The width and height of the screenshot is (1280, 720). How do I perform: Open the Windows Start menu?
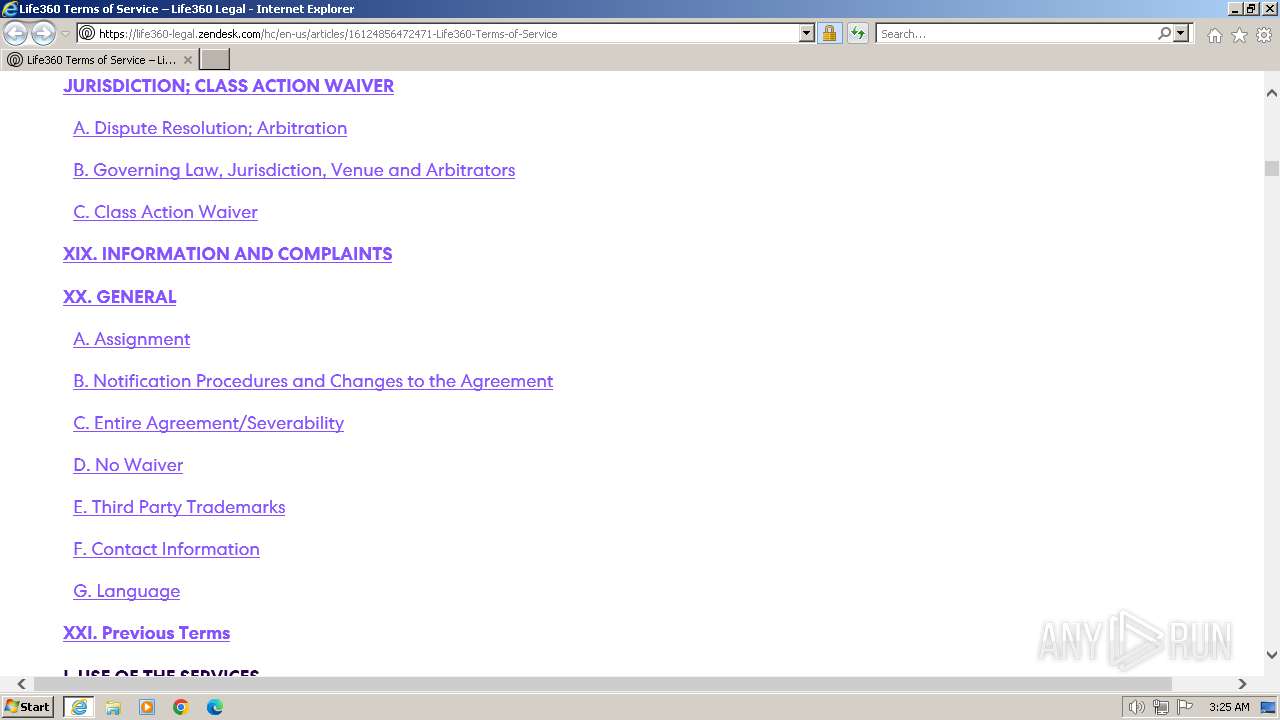(x=27, y=707)
